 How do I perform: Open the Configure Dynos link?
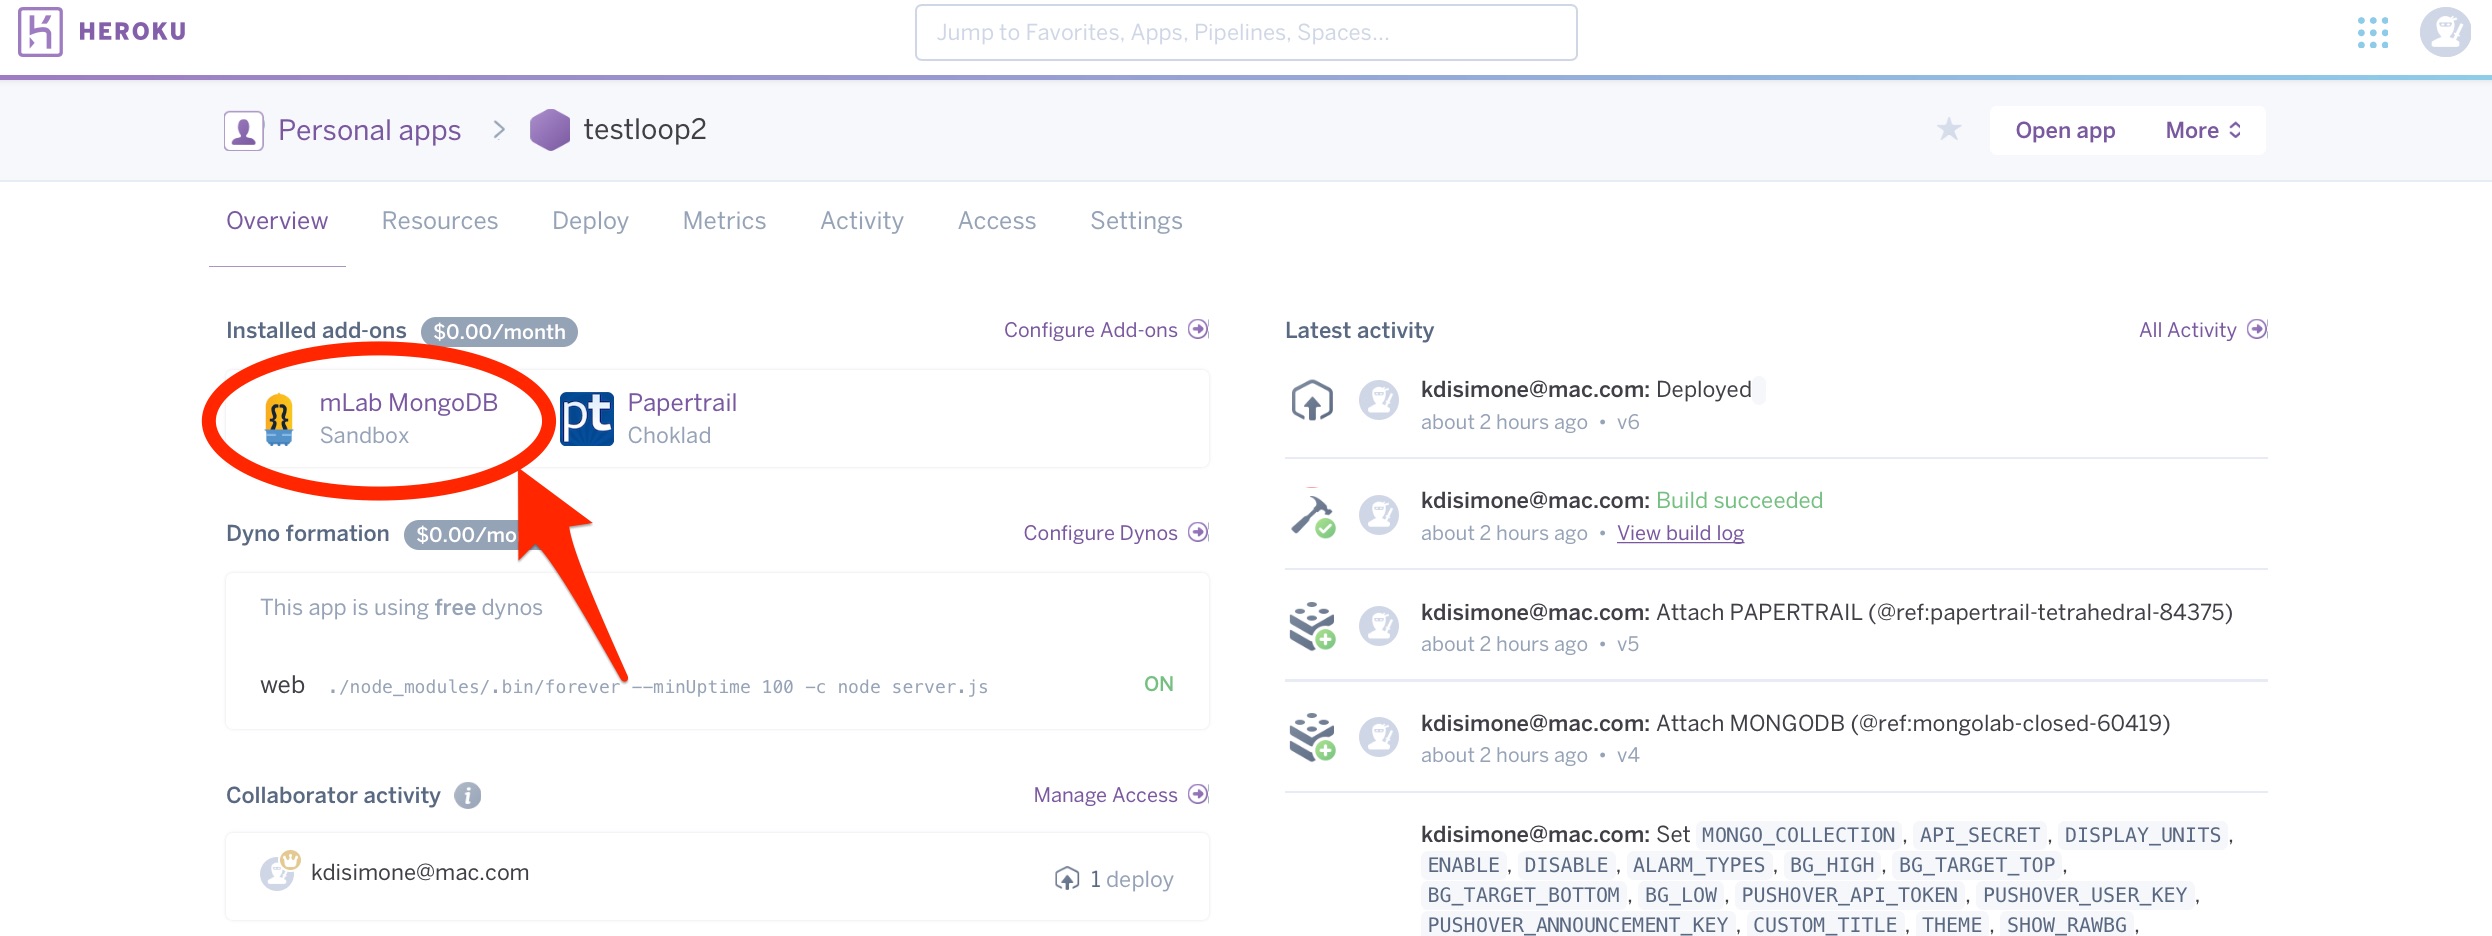tap(1100, 533)
